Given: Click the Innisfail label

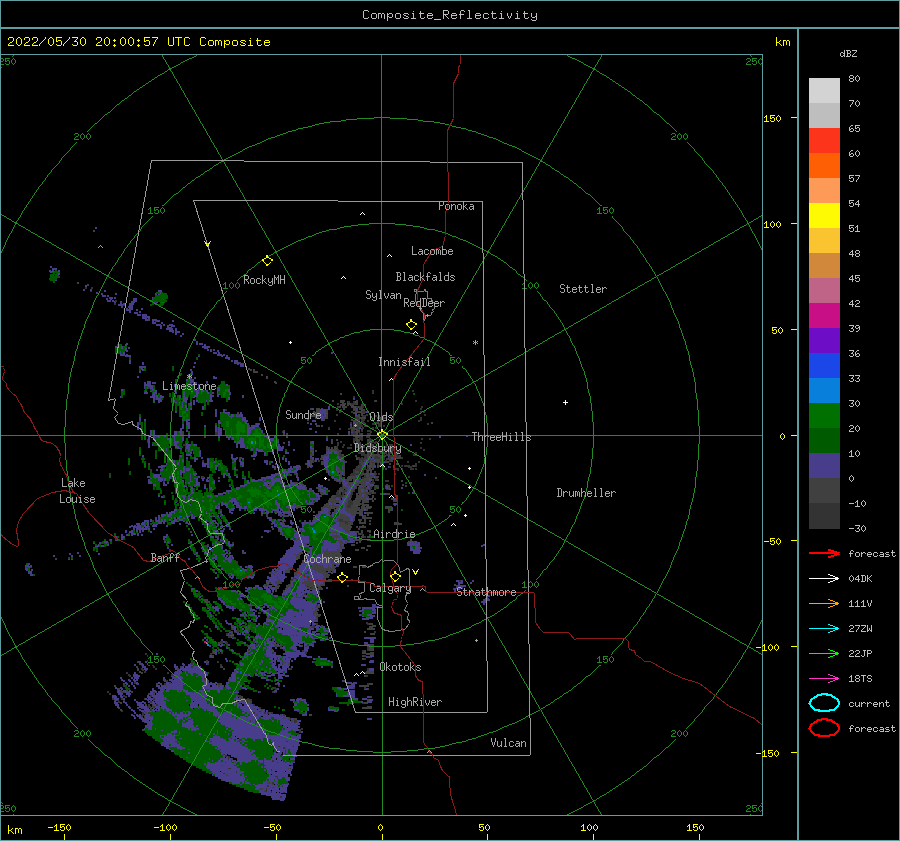Looking at the screenshot, I should [x=404, y=362].
